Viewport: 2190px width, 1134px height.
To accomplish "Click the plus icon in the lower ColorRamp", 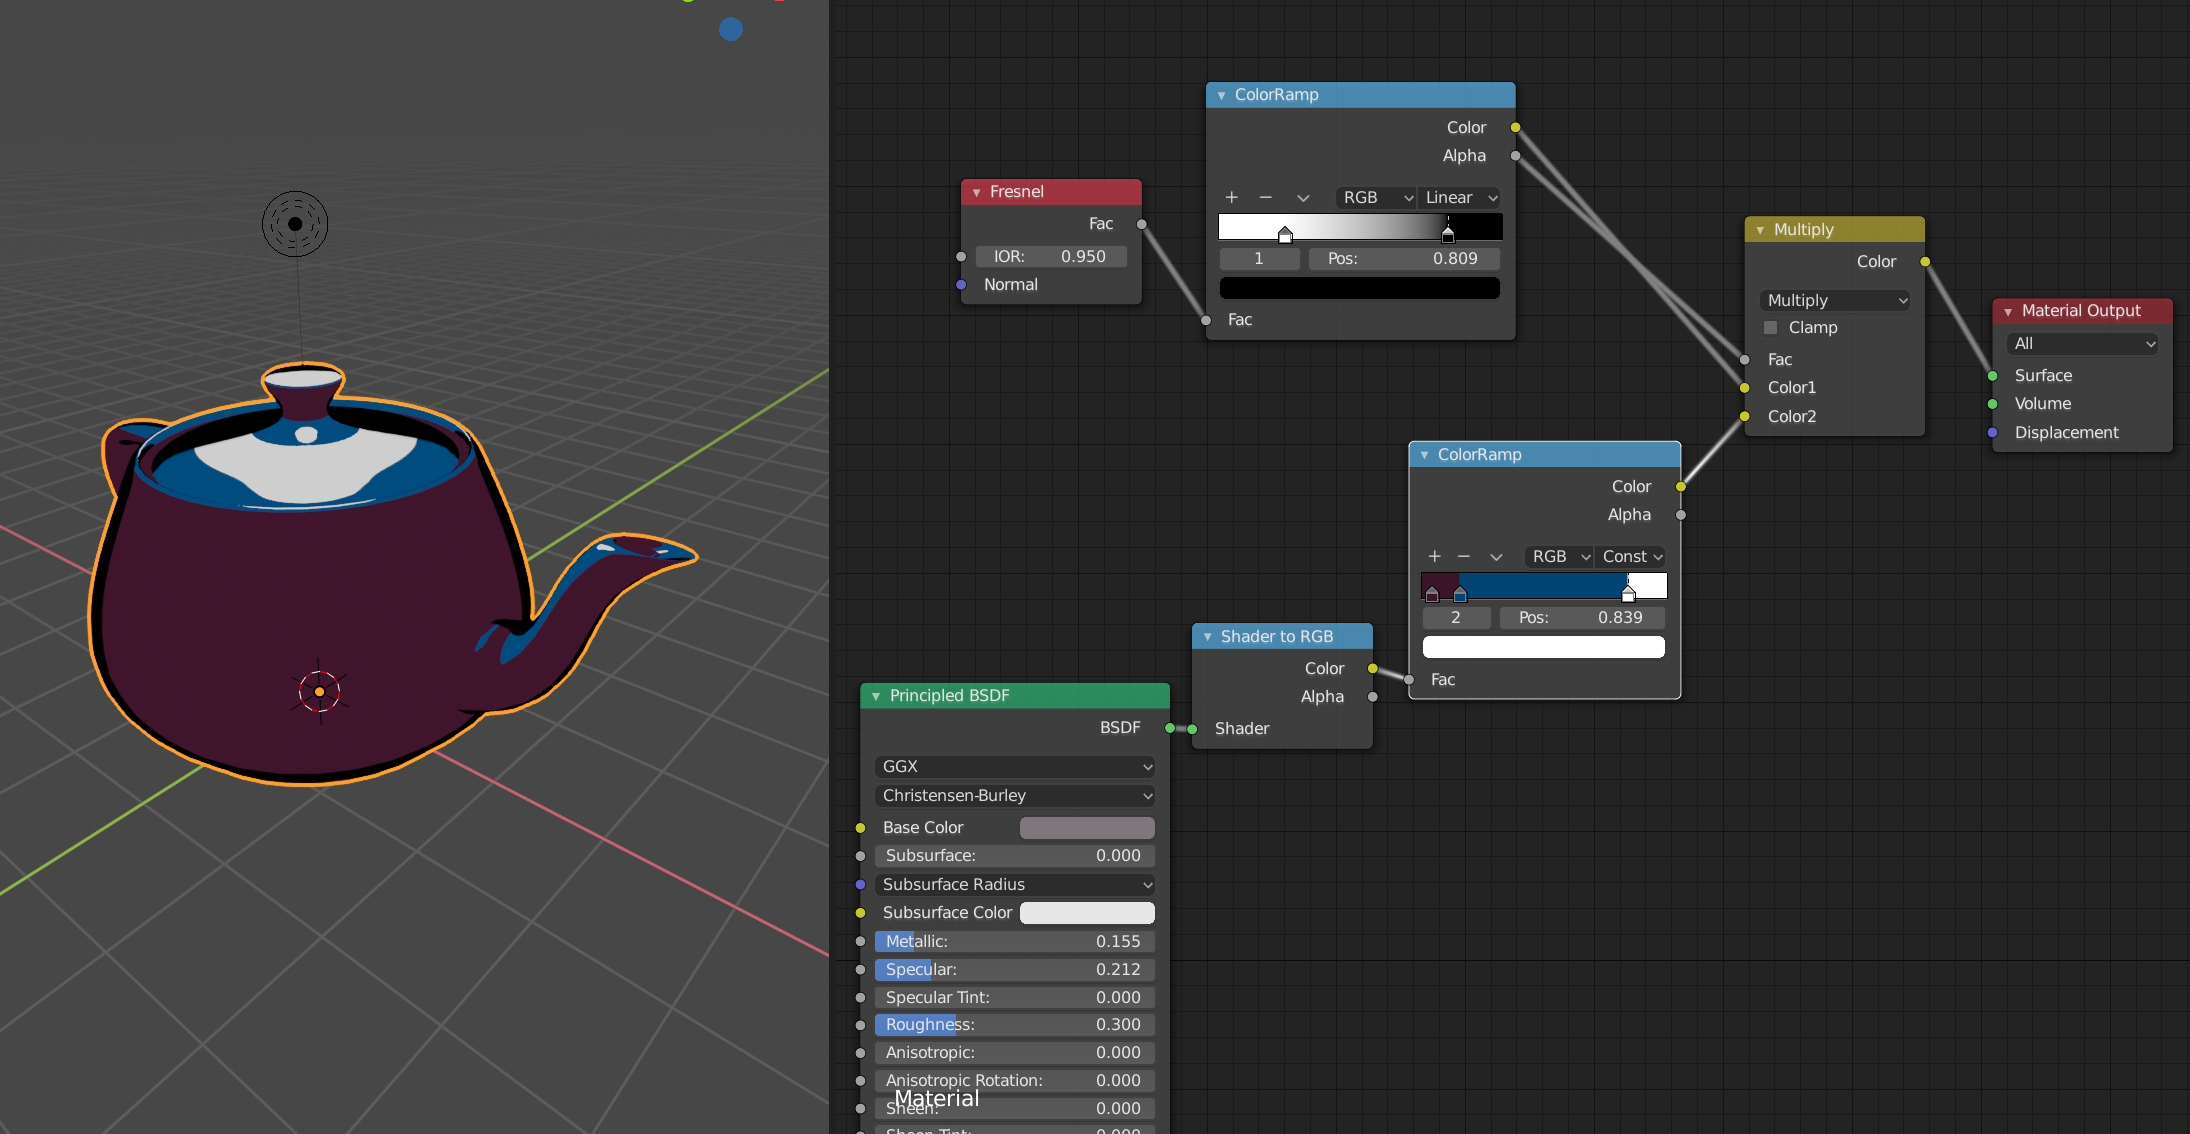I will pos(1434,557).
